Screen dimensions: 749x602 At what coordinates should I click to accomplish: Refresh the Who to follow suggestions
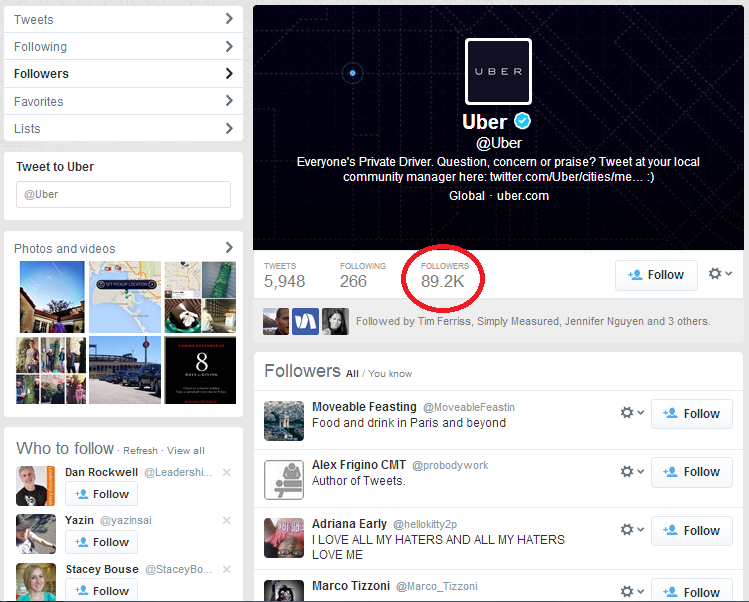(140, 451)
